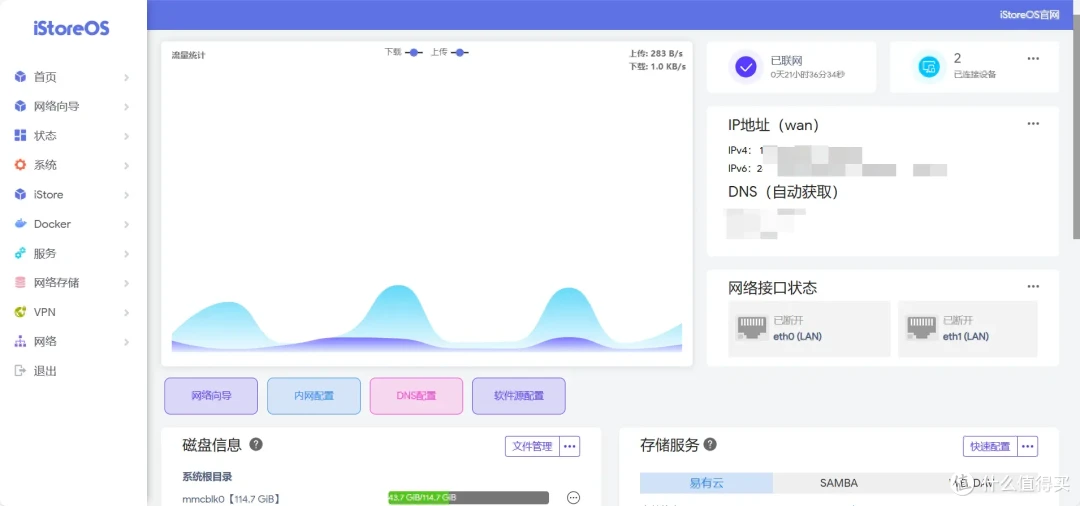
Task: Select the 易有云 storage tab
Action: click(x=706, y=483)
